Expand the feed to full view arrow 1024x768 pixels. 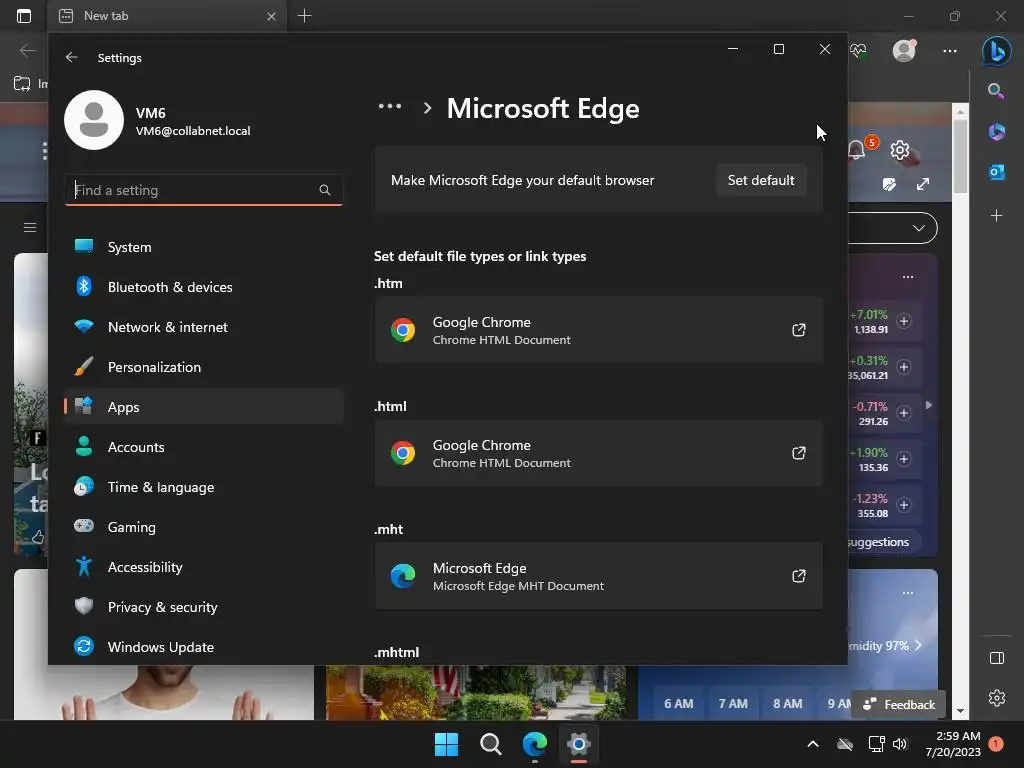tap(923, 184)
